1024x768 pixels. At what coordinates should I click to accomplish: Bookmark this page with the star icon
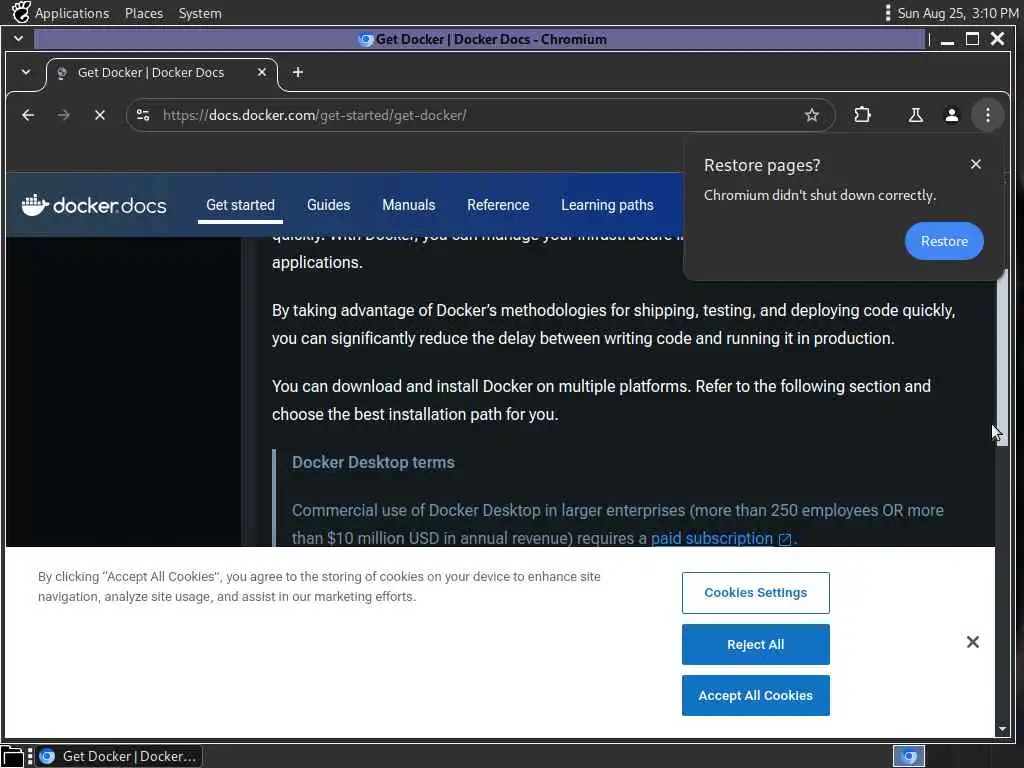tap(811, 116)
